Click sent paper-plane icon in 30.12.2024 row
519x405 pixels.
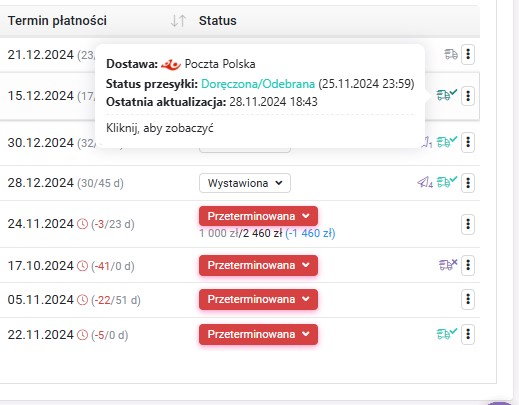428,142
